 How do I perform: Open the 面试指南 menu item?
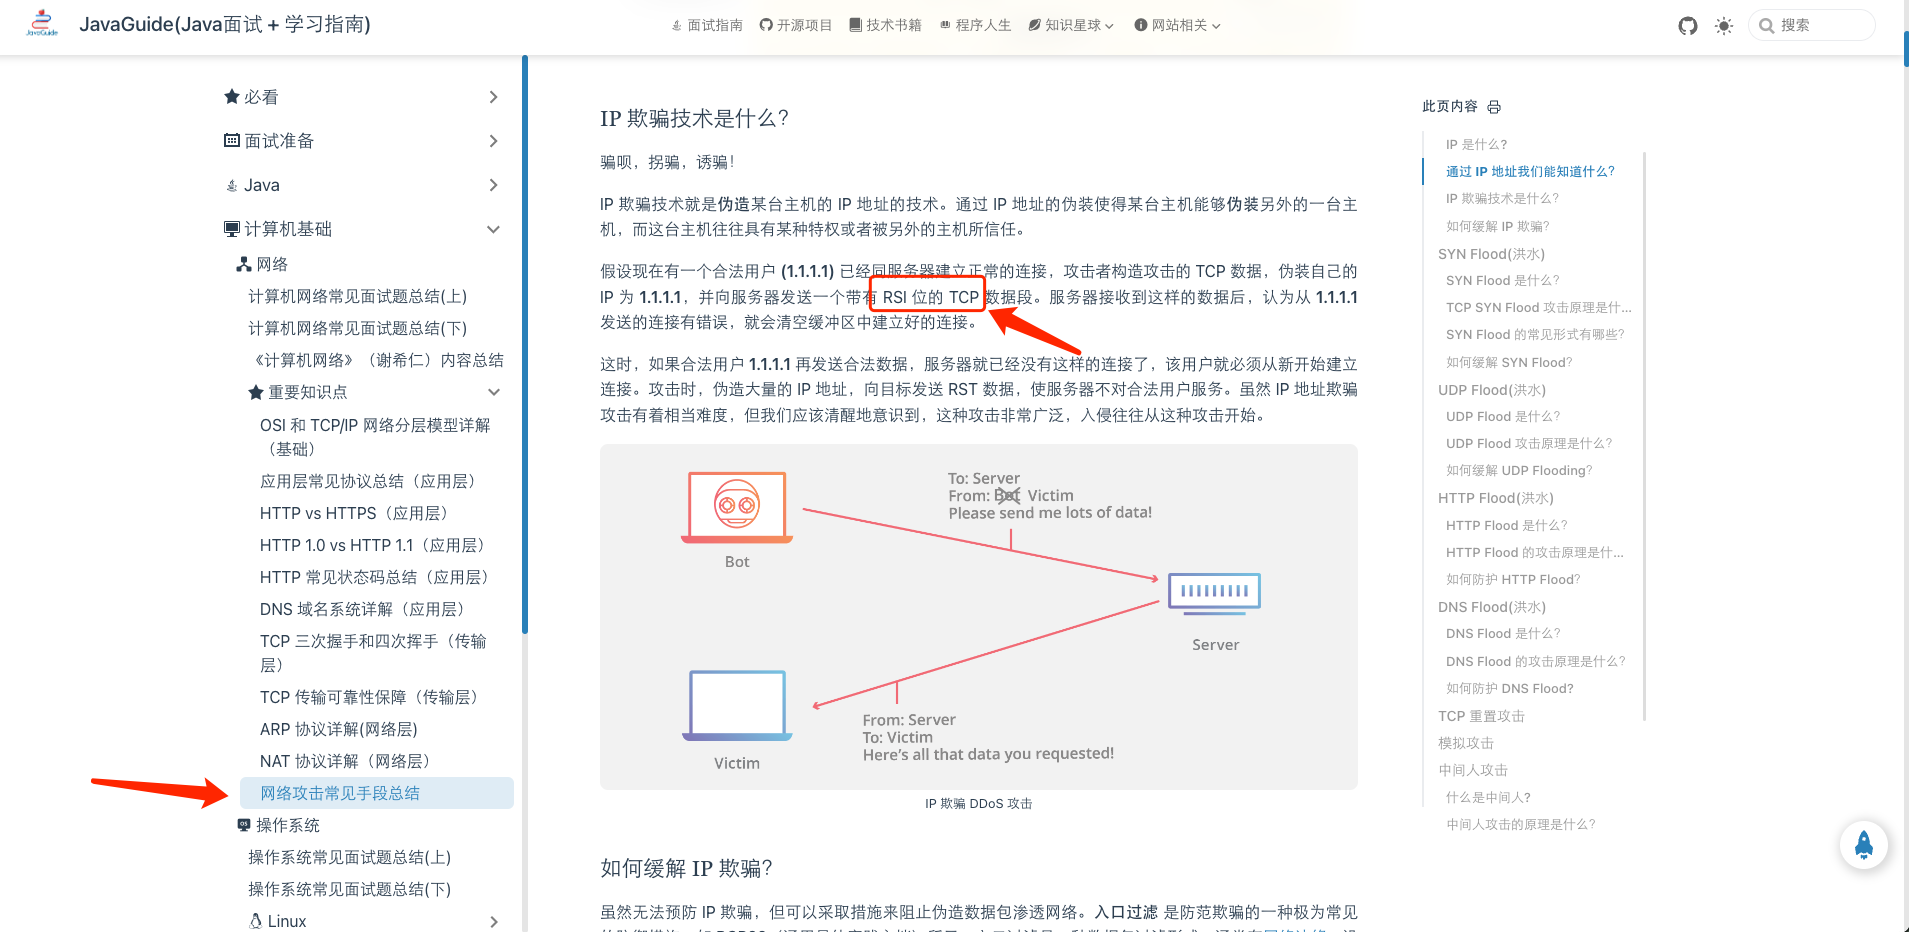[x=707, y=25]
